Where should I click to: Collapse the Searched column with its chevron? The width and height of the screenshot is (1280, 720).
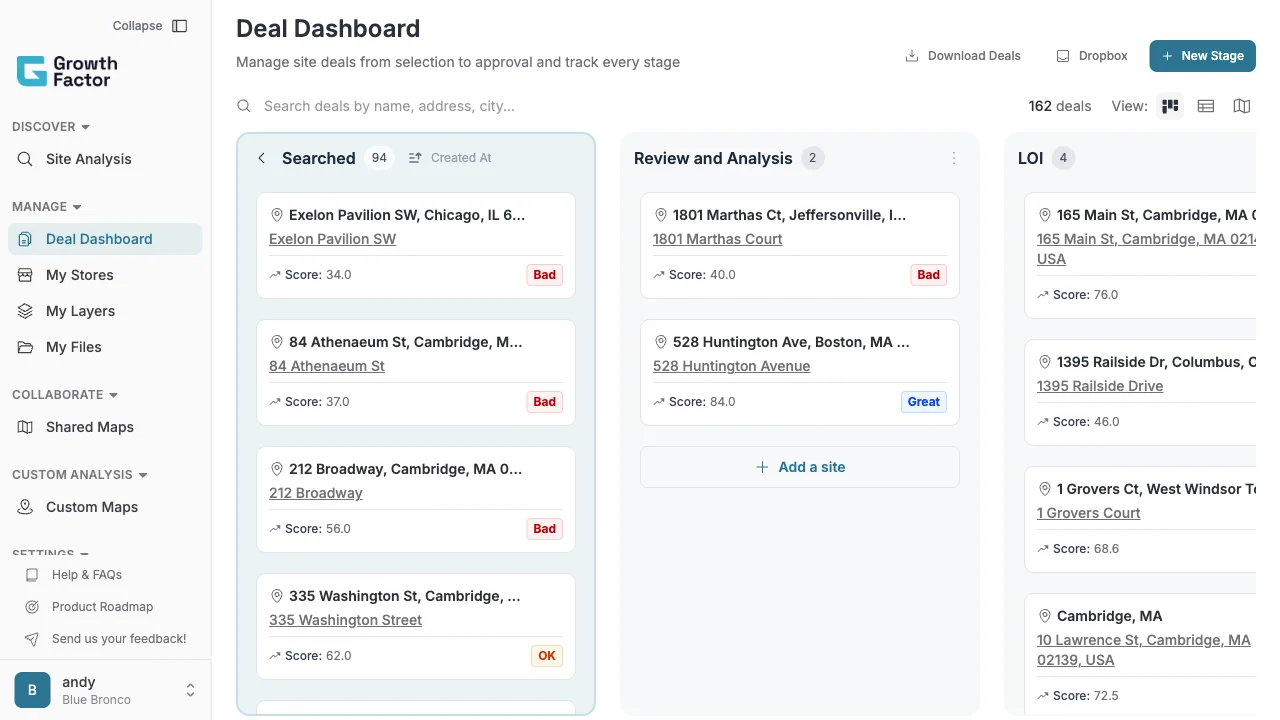coord(261,157)
